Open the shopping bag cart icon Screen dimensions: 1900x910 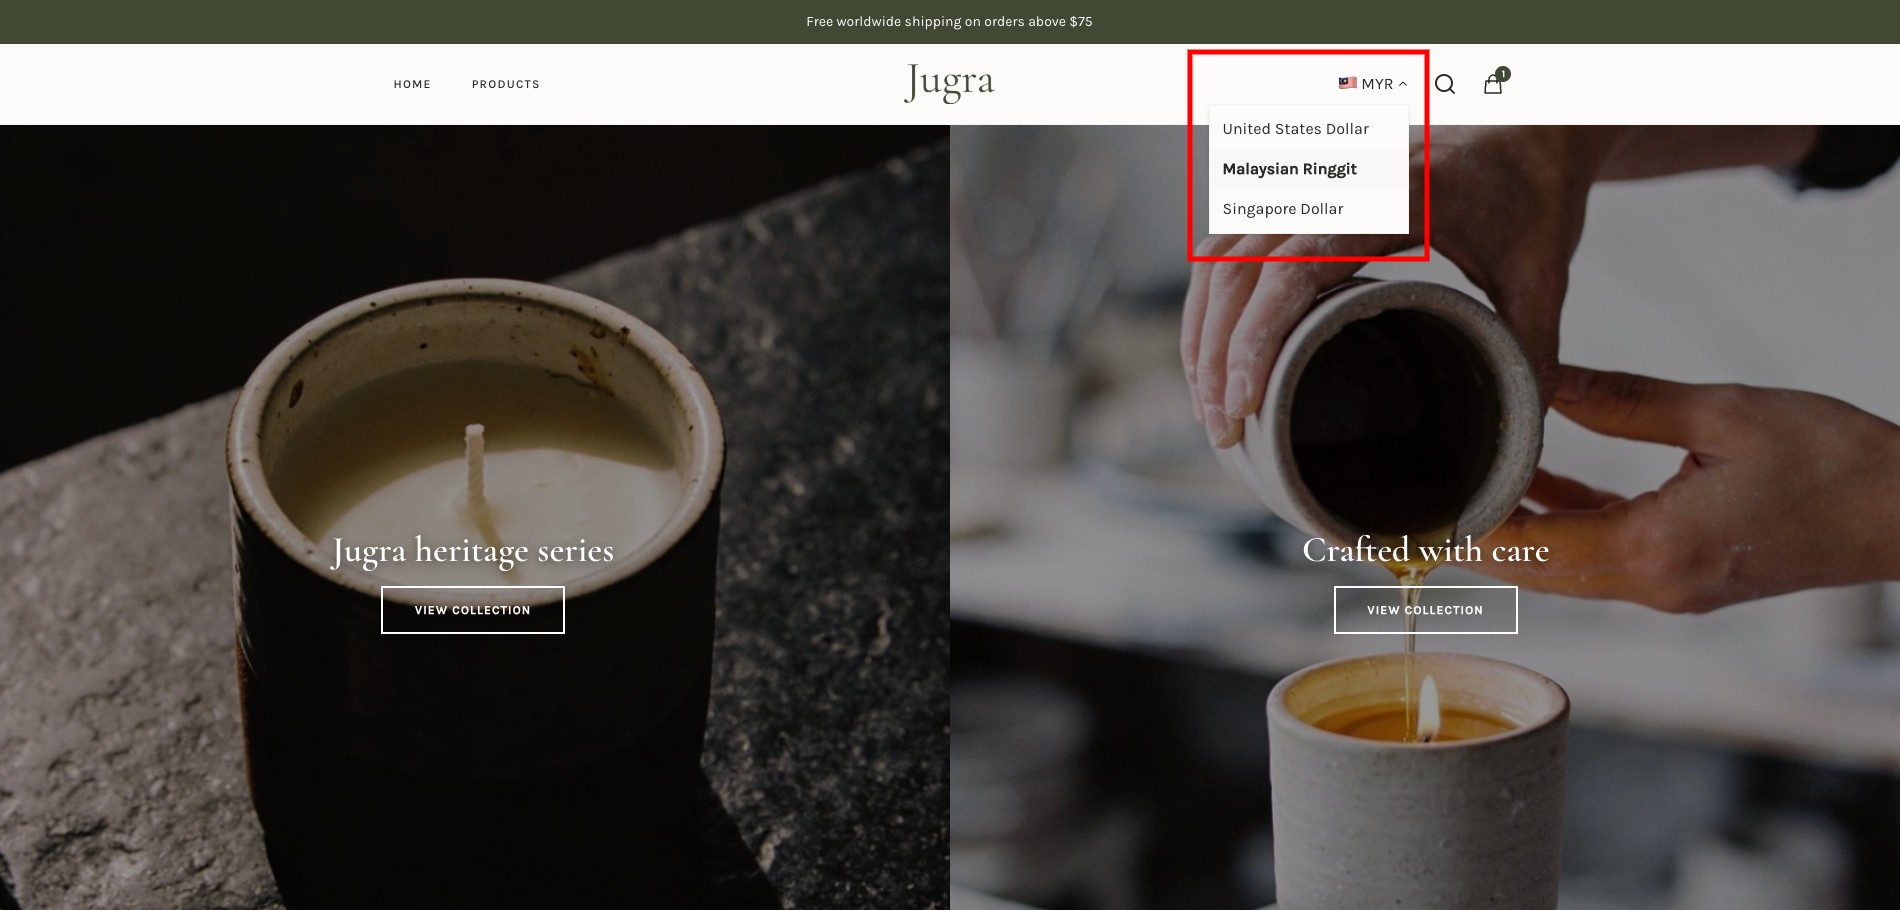pyautogui.click(x=1492, y=85)
